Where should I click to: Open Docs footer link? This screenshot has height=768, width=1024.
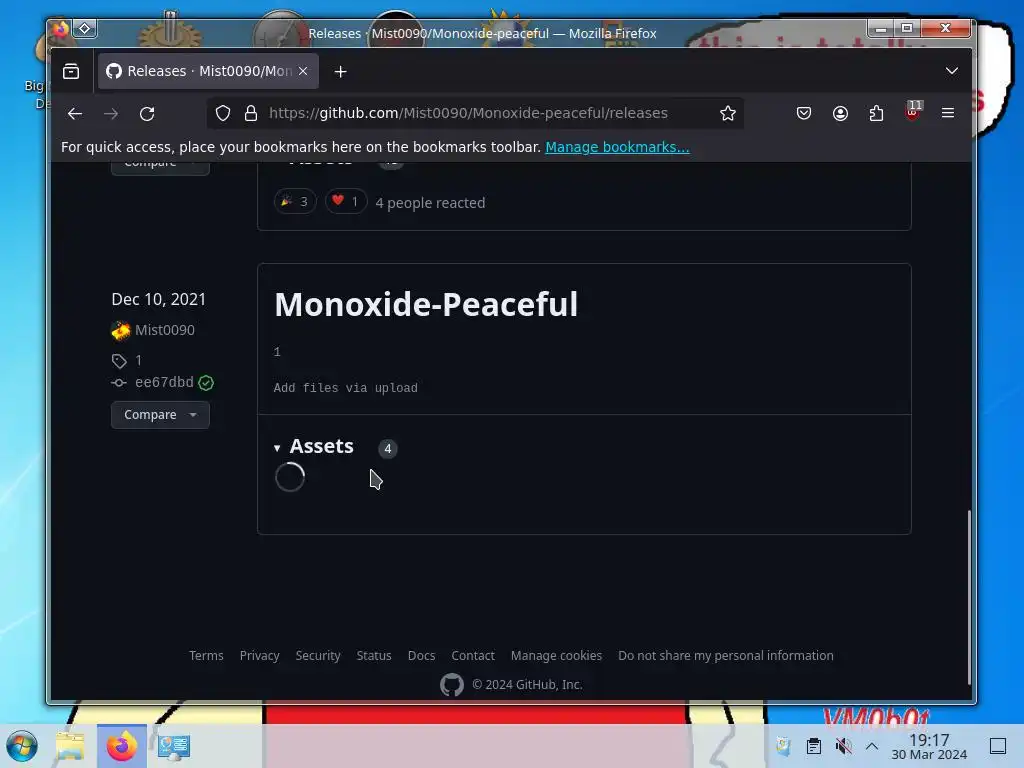(x=421, y=656)
